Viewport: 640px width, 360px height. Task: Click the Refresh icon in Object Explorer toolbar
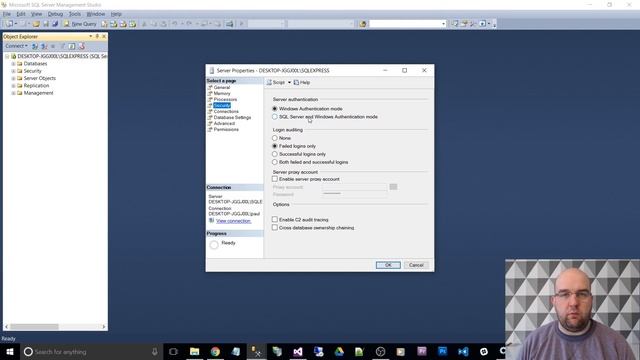coord(72,46)
